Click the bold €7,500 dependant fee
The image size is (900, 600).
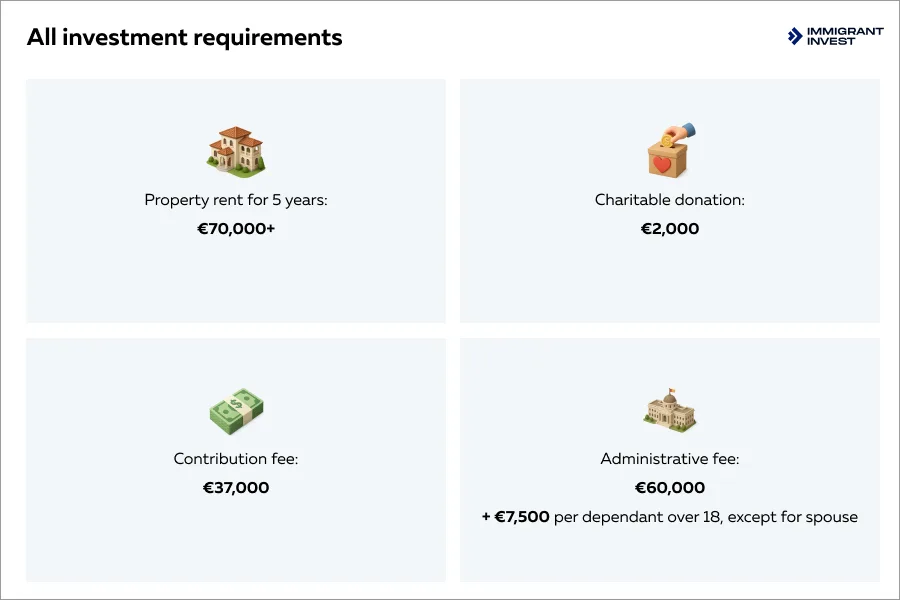(x=522, y=517)
